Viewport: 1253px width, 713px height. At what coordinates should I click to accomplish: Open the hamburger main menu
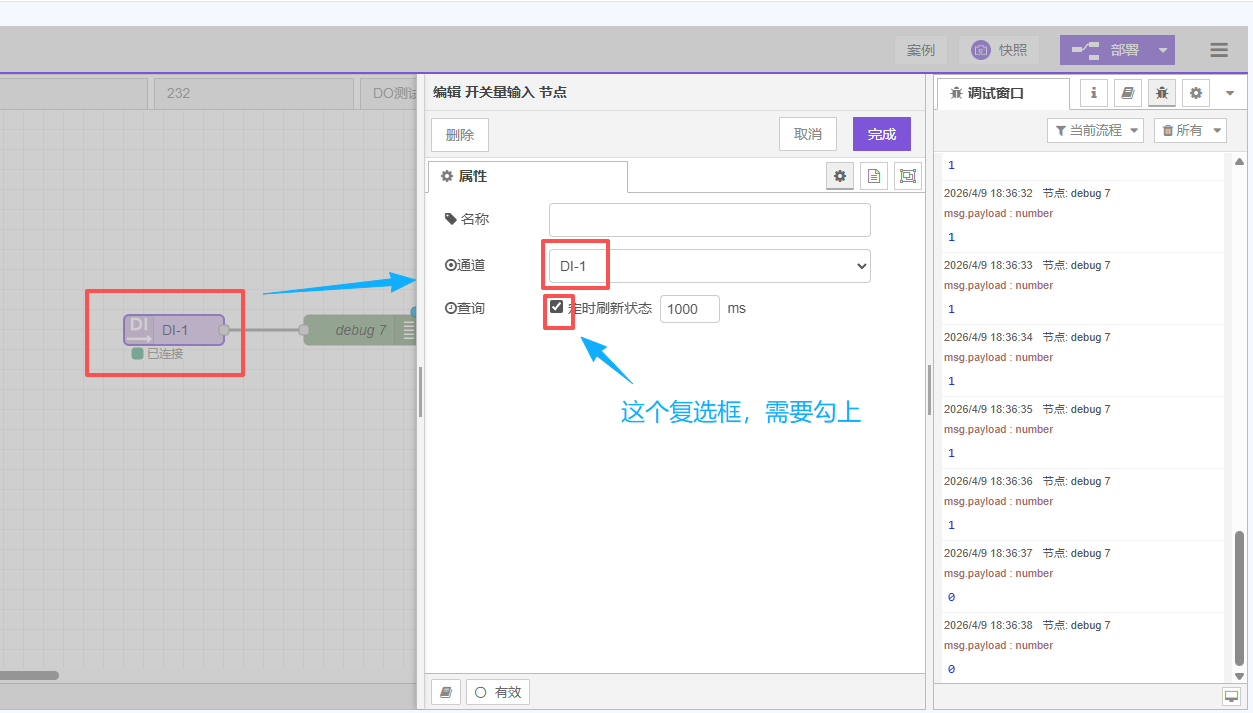point(1218,50)
